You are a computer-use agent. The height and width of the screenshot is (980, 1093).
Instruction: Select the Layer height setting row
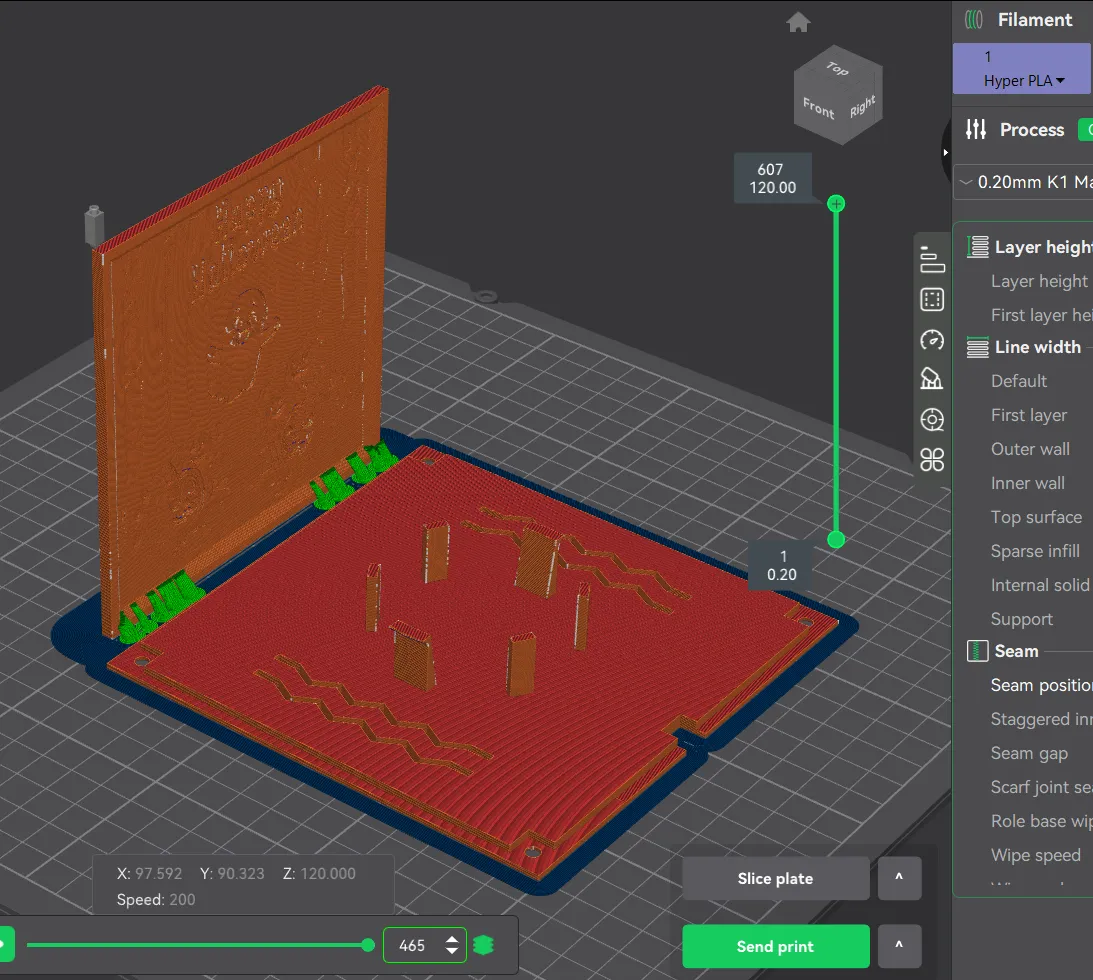coord(1039,281)
